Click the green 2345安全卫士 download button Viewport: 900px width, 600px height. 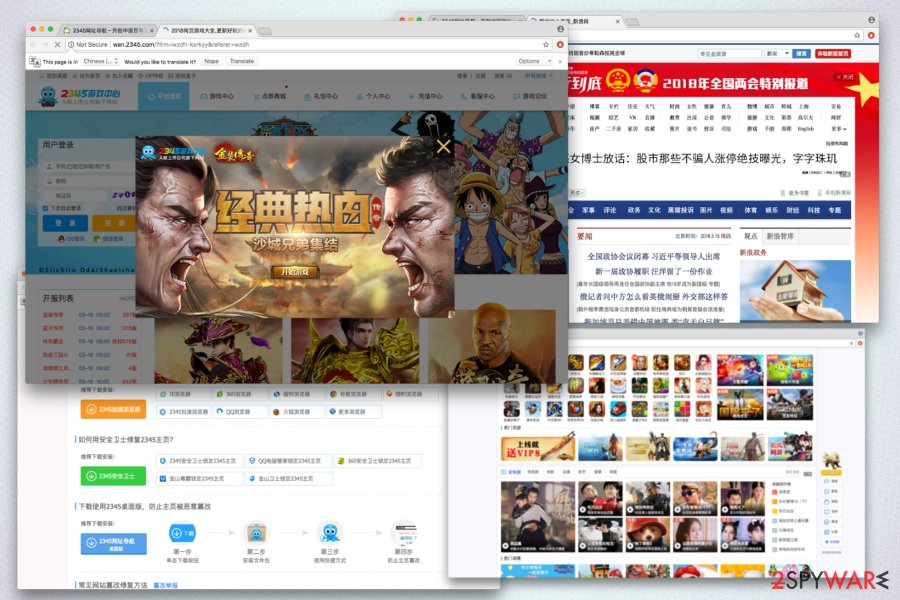[113, 476]
